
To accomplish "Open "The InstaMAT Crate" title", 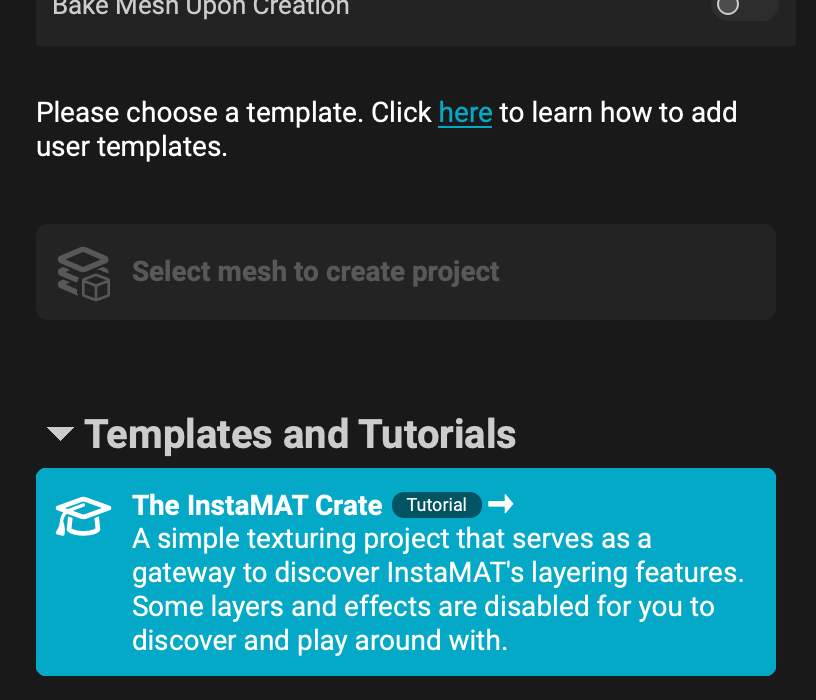I will 257,505.
